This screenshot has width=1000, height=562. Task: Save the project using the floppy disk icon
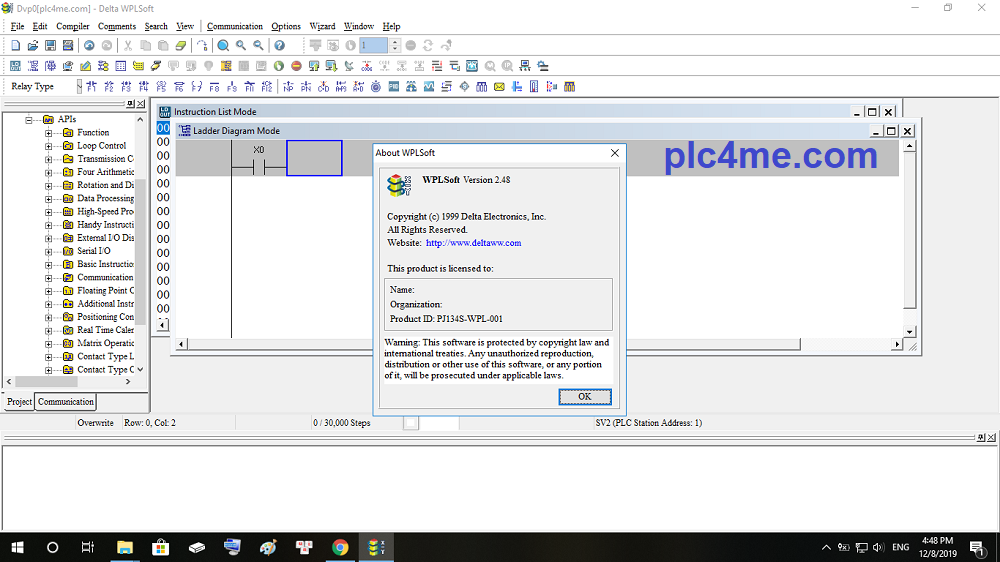point(50,46)
